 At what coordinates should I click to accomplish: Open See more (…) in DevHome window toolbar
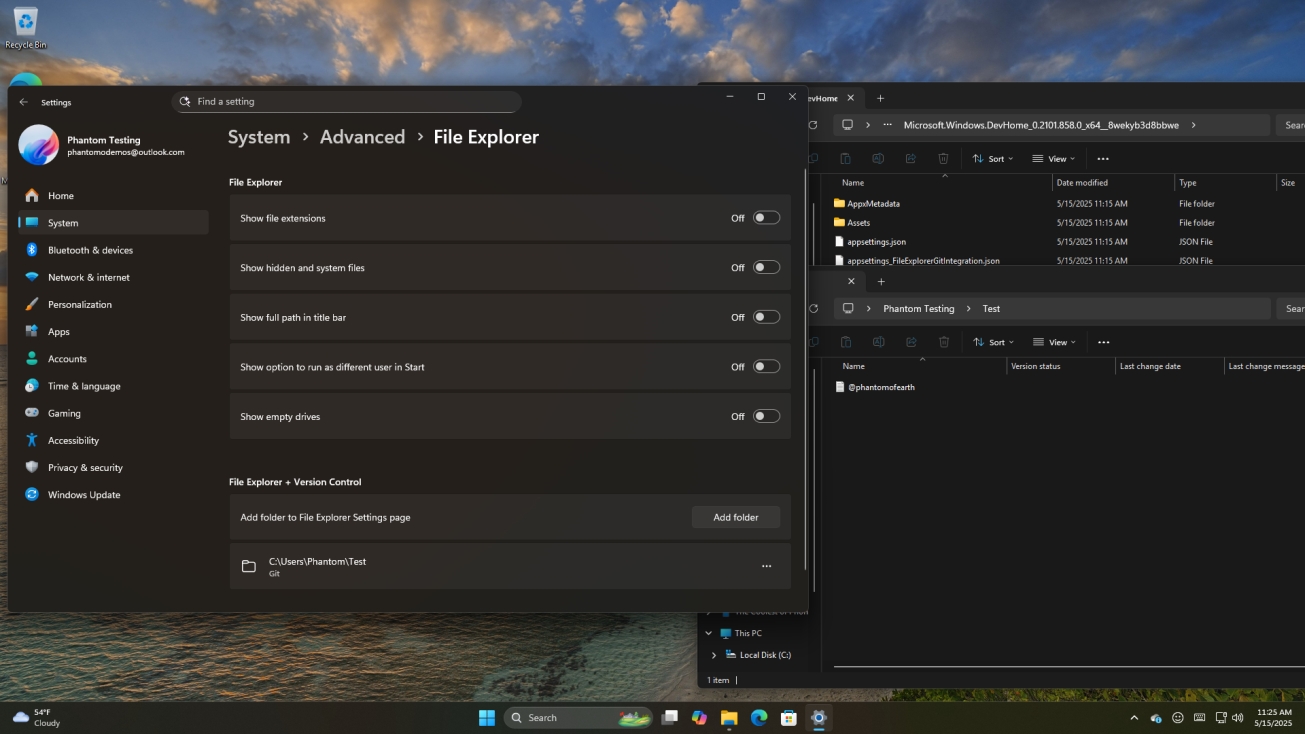tap(1103, 159)
